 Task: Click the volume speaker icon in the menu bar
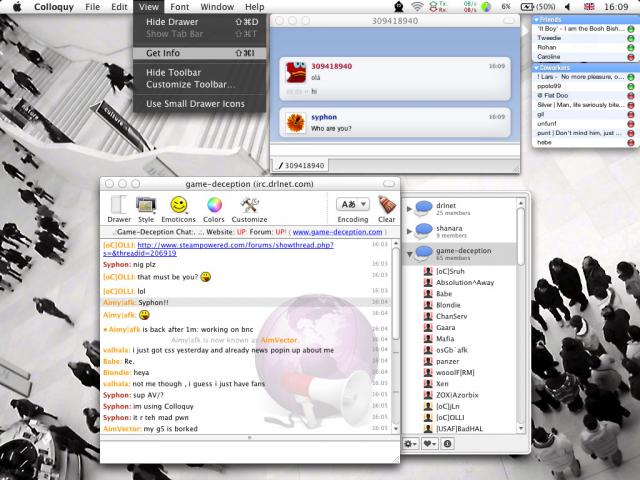pos(567,7)
